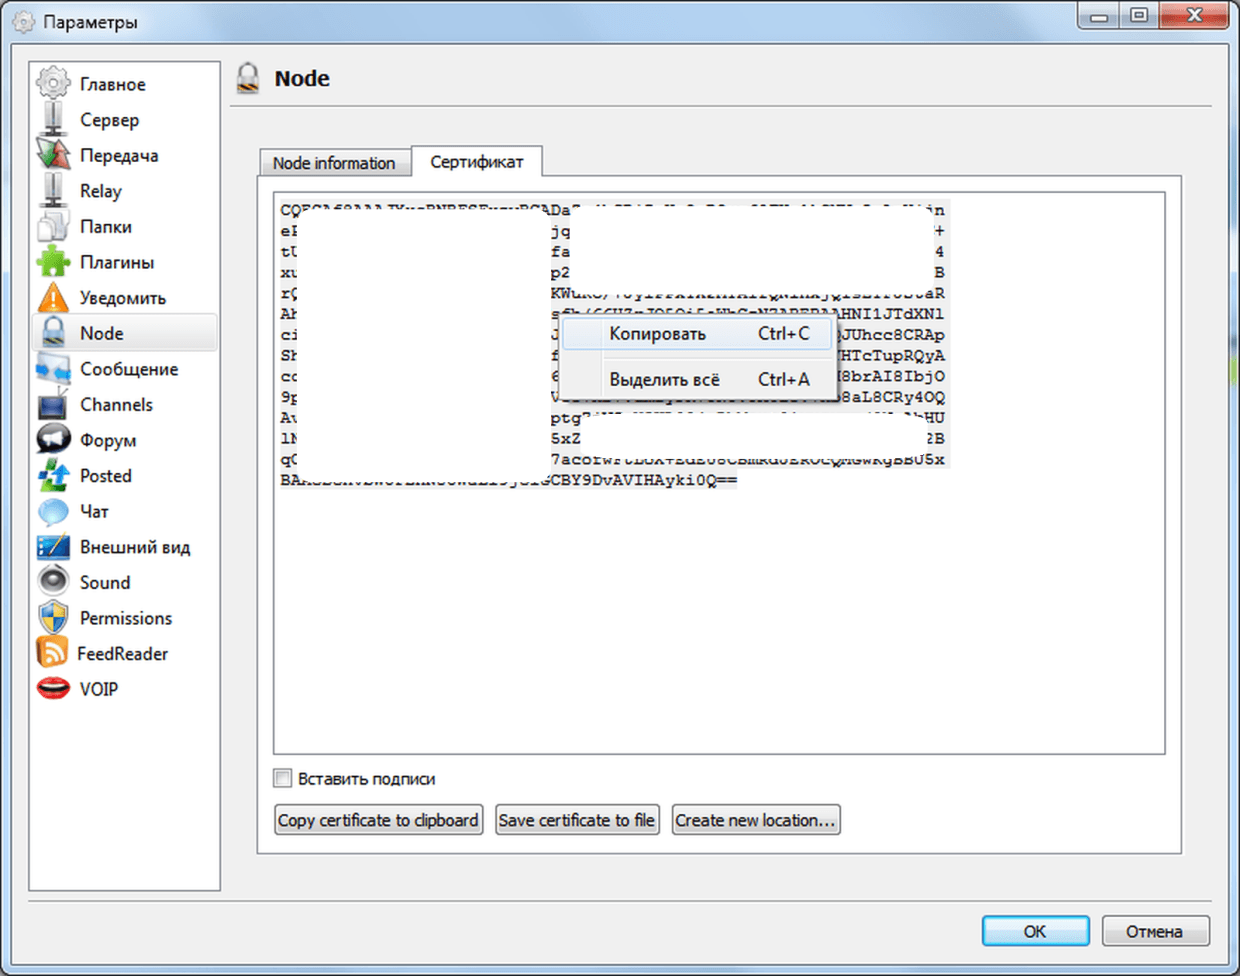This screenshot has height=976, width=1240.
Task: Enable the Вставить подписи checkbox
Action: coord(284,778)
